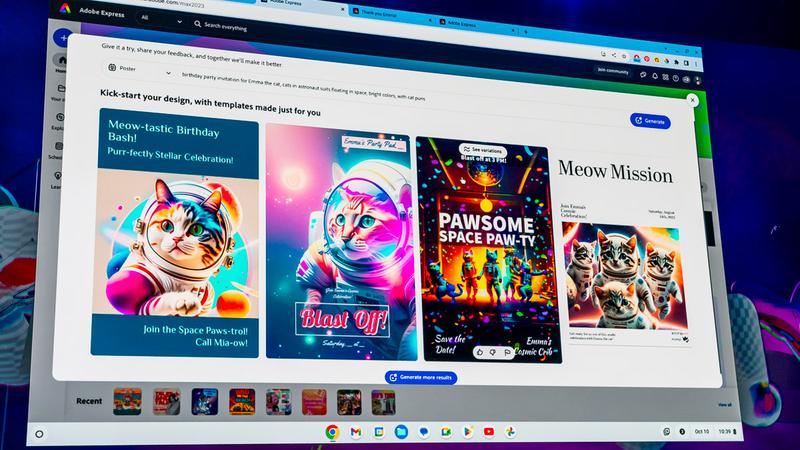
Task: Open Gmail from the shelf
Action: tap(356, 432)
